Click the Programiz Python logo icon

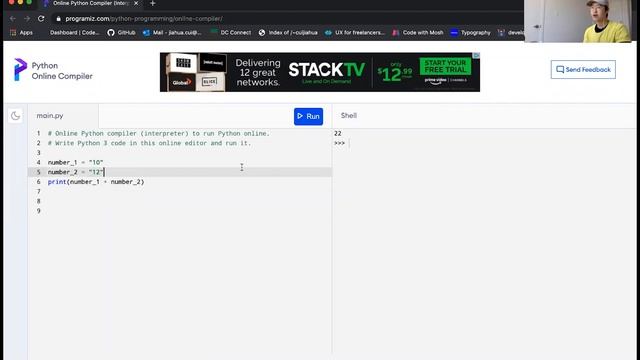coord(20,69)
